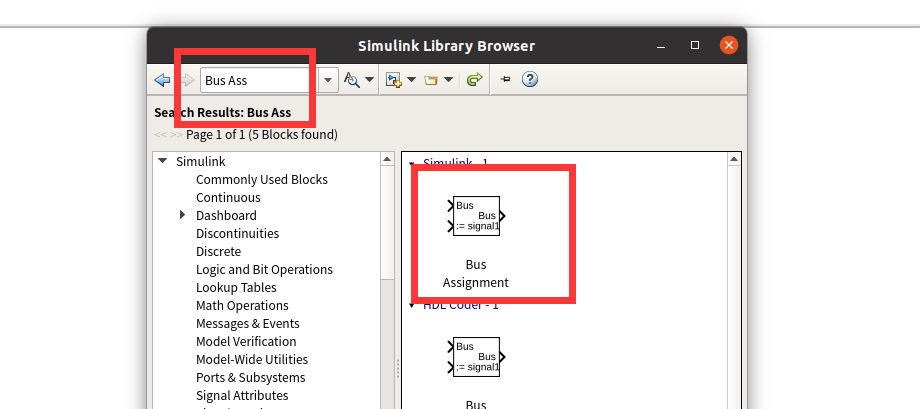Click the 'Bus Ass' search field
This screenshot has width=920, height=409.
[x=259, y=80]
